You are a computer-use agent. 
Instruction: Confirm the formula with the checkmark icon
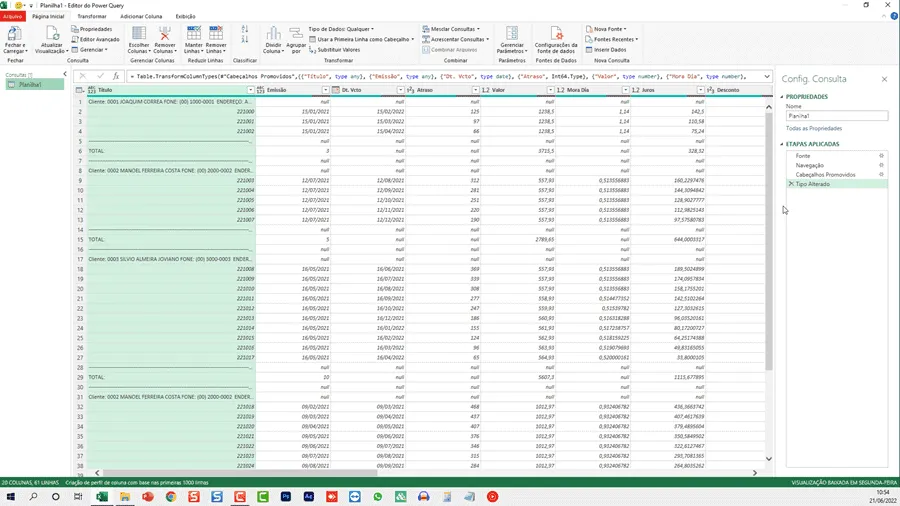coord(100,76)
